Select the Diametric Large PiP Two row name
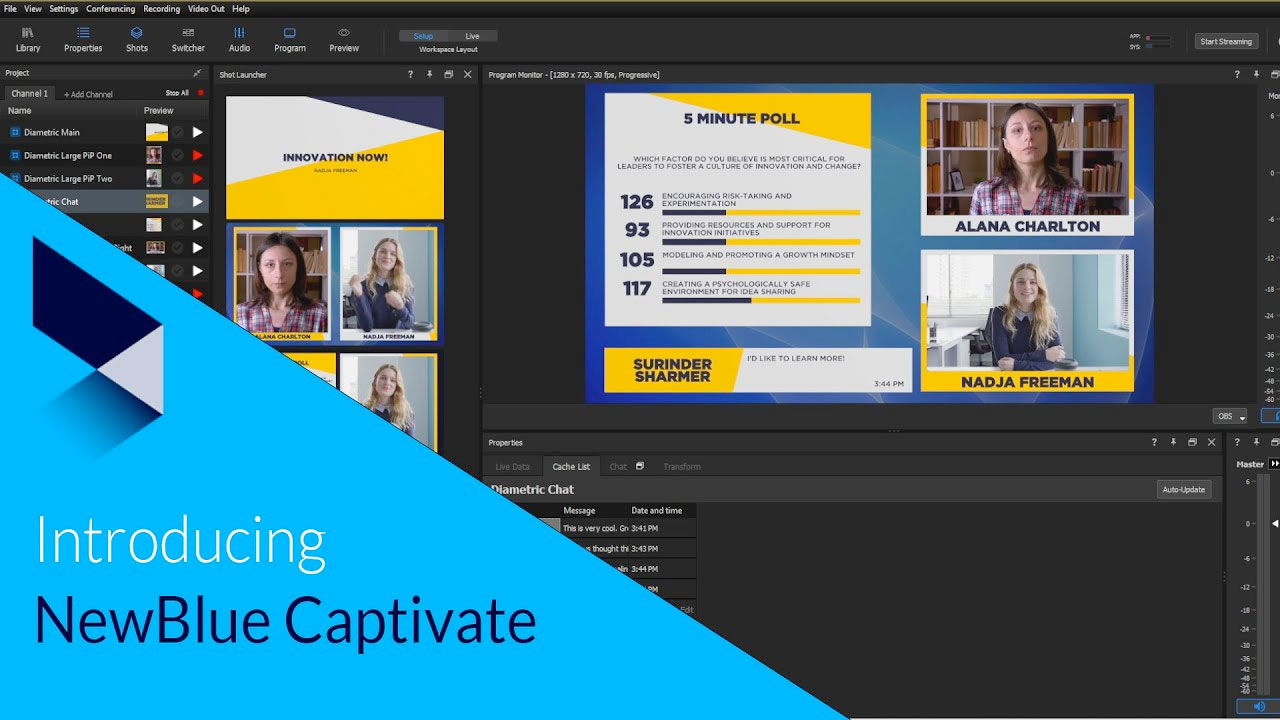This screenshot has width=1280, height=720. tap(68, 179)
